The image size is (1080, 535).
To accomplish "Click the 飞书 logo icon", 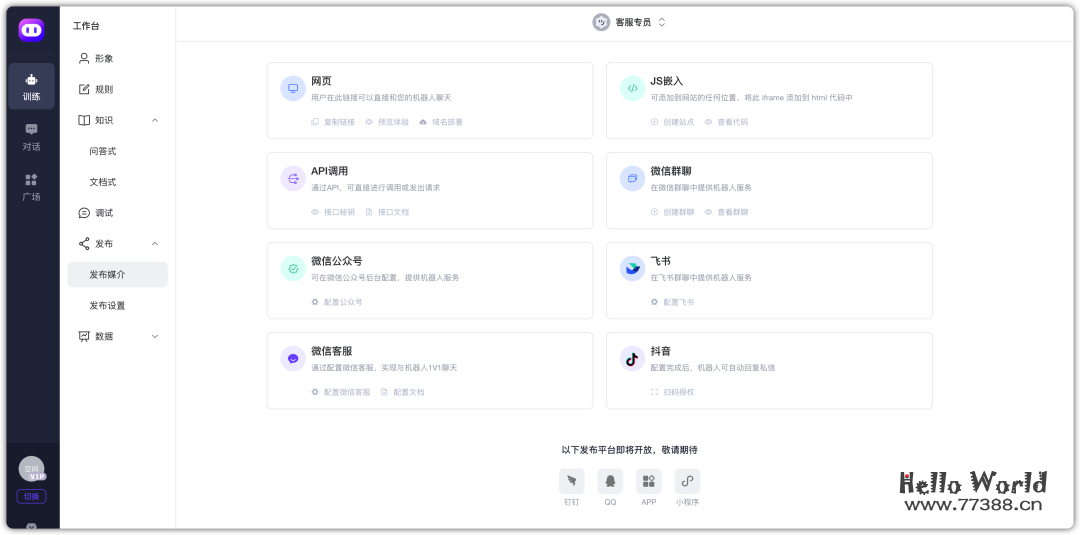I will (x=632, y=269).
